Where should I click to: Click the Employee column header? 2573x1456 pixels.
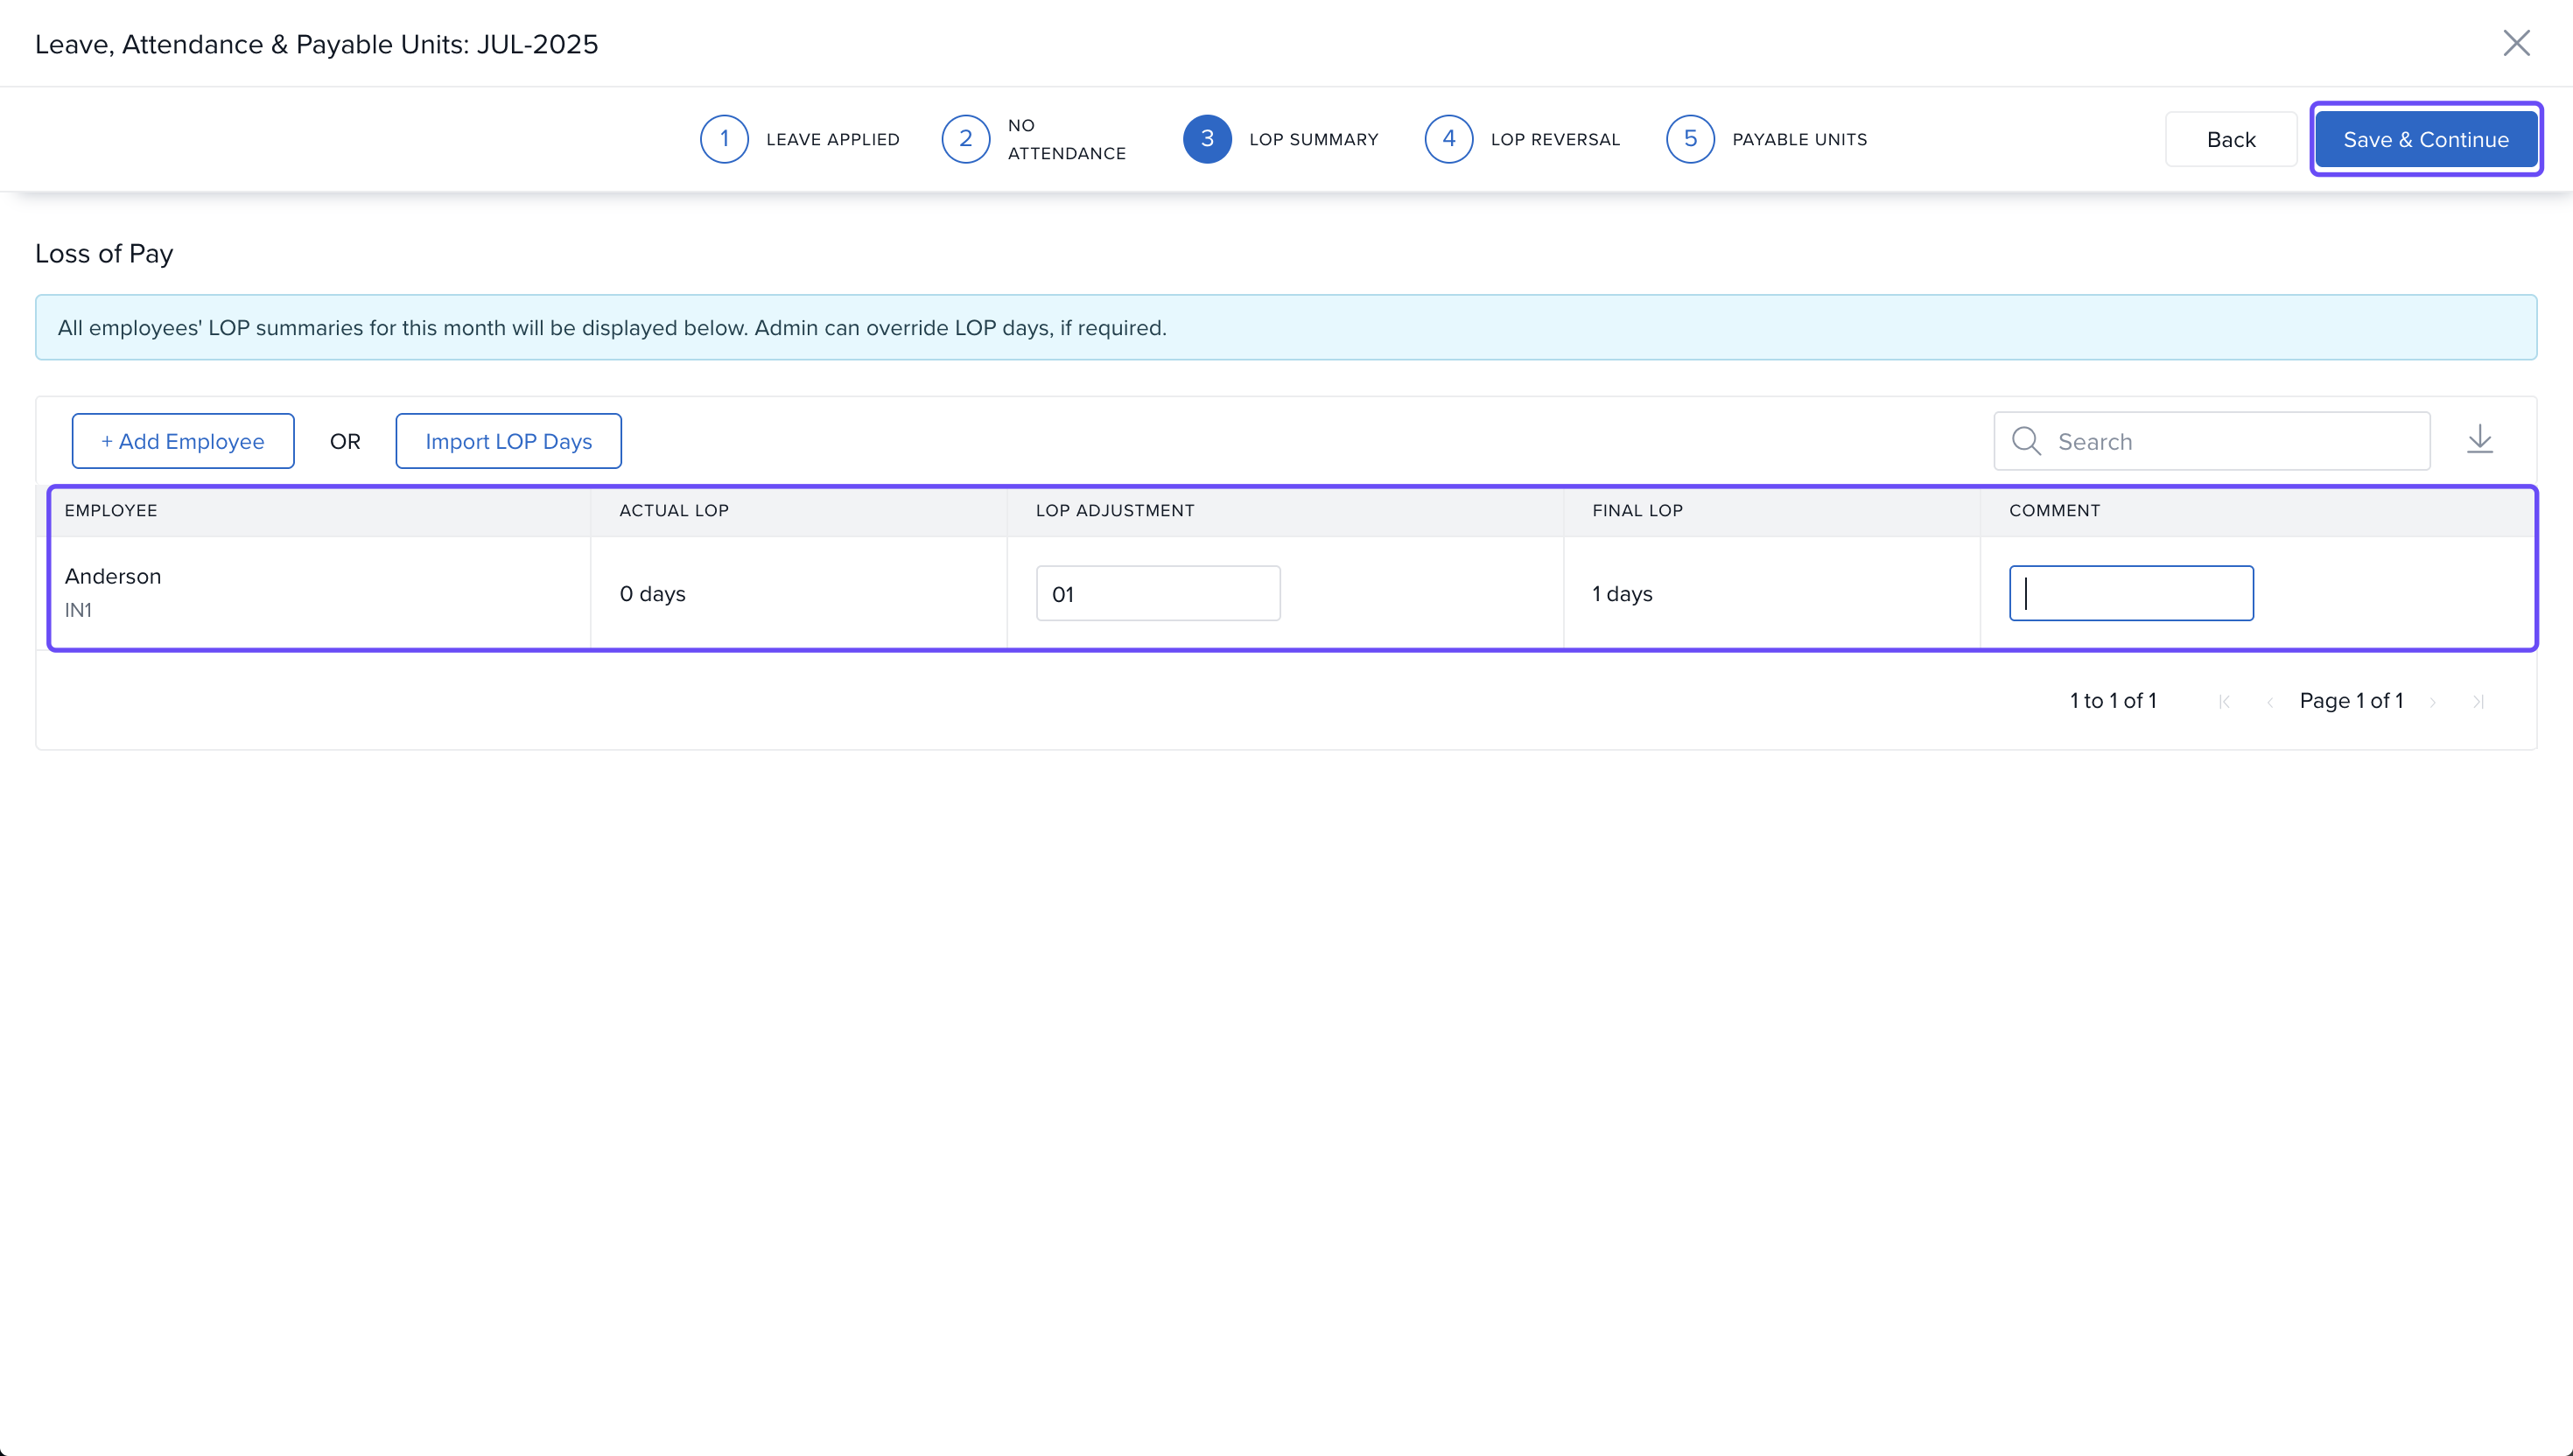click(111, 511)
